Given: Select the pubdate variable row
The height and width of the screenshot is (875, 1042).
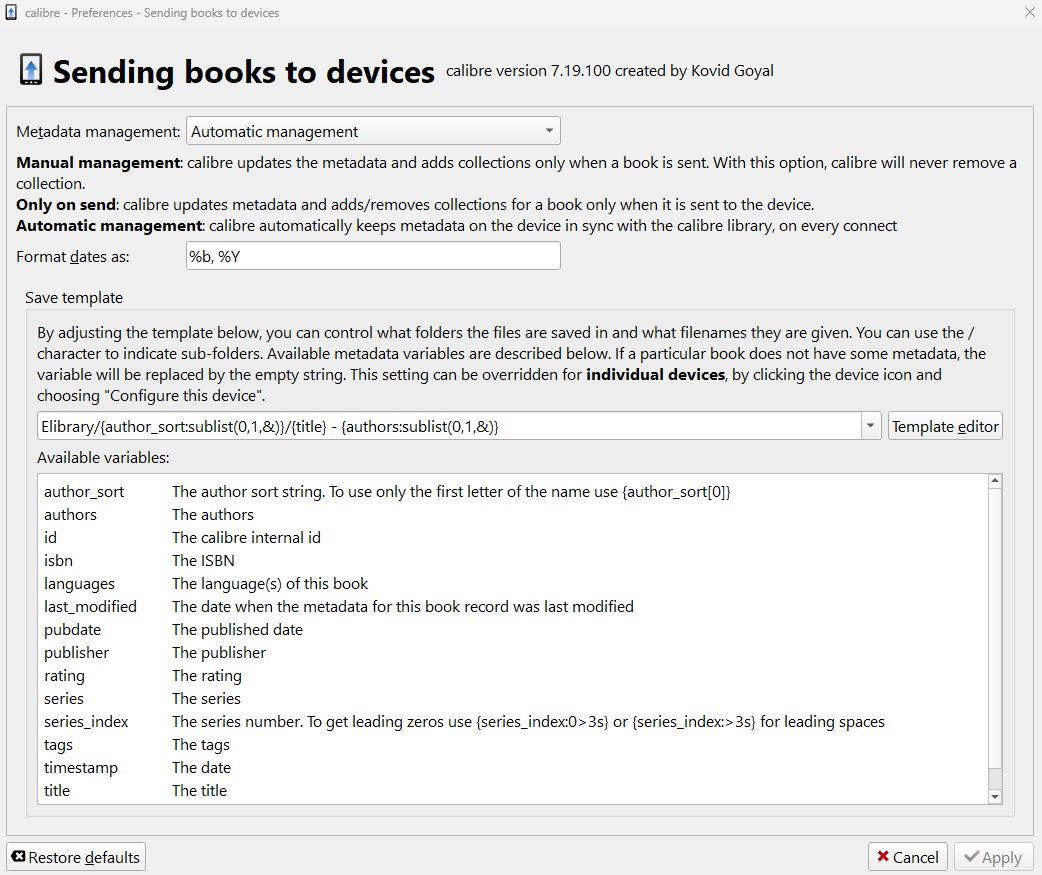Looking at the screenshot, I should click(72, 630).
